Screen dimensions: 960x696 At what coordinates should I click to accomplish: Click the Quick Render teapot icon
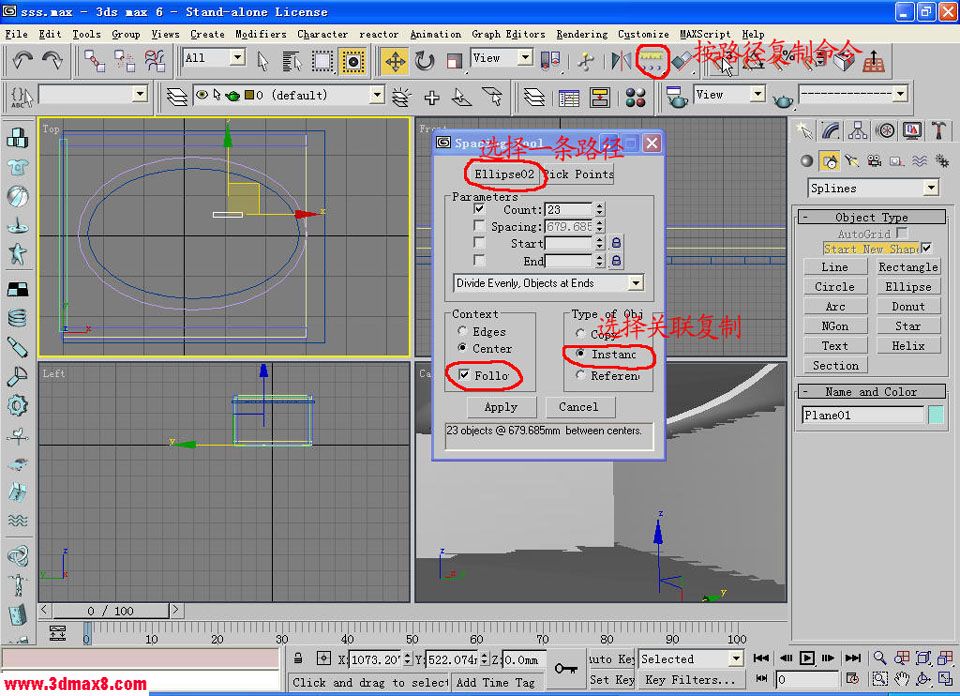click(783, 98)
